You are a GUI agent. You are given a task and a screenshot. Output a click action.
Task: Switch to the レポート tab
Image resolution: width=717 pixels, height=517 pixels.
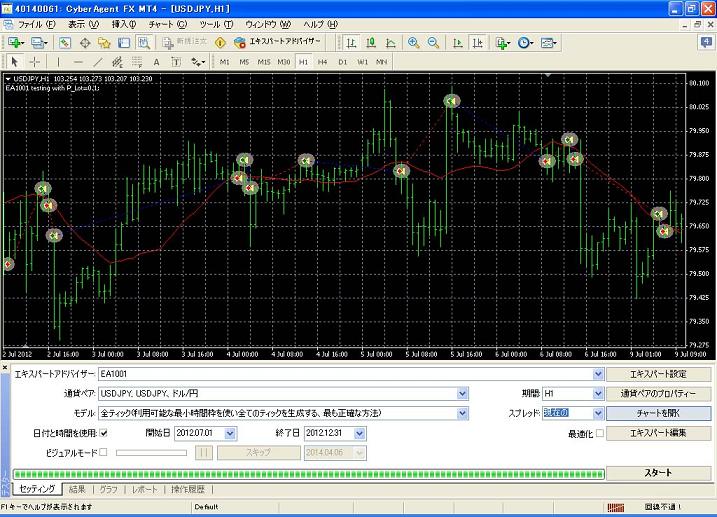(x=144, y=489)
